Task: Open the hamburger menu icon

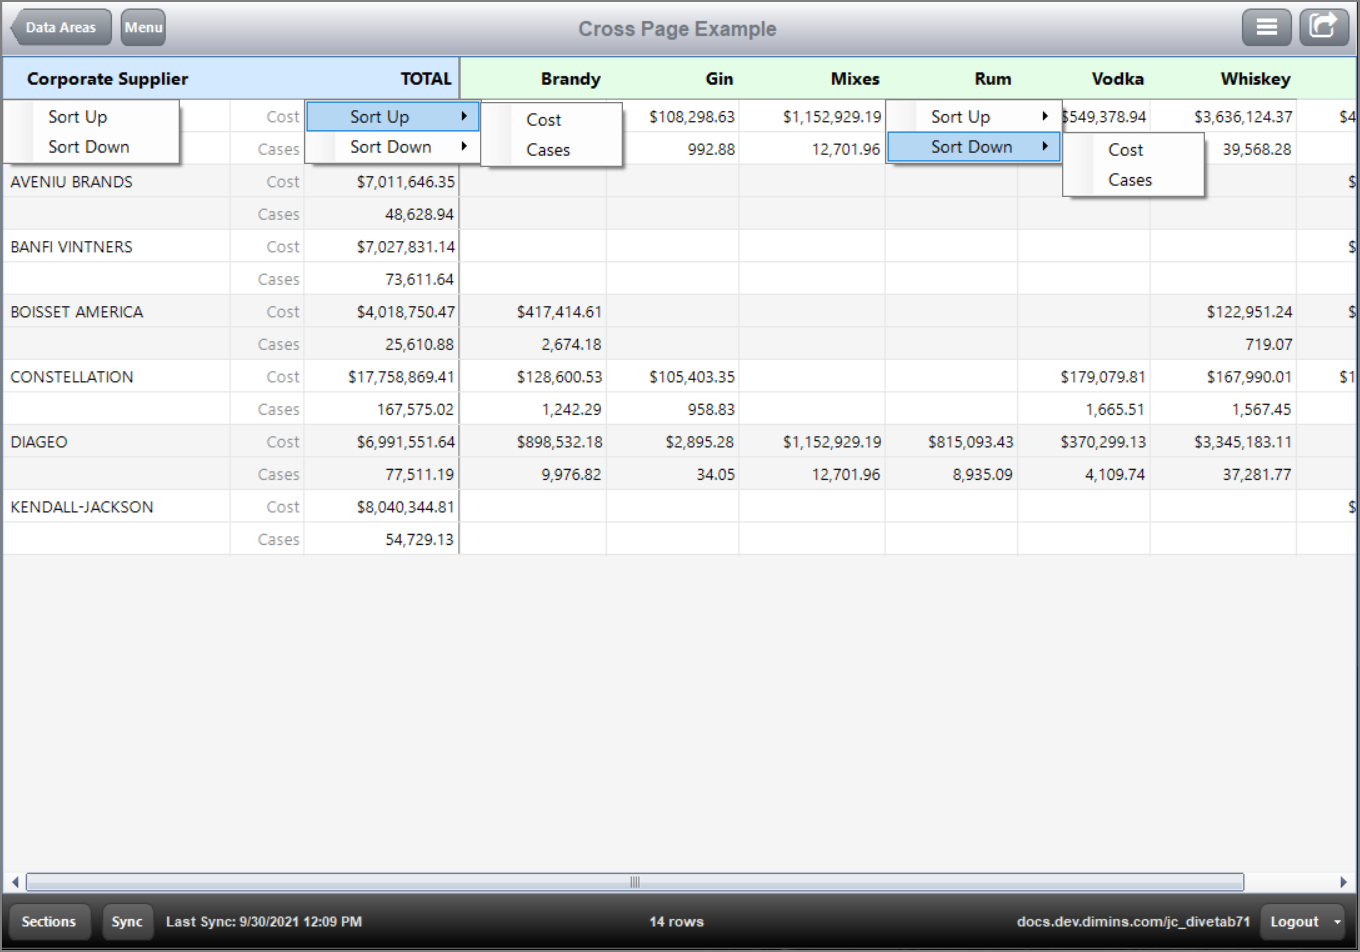Action: click(x=1266, y=27)
